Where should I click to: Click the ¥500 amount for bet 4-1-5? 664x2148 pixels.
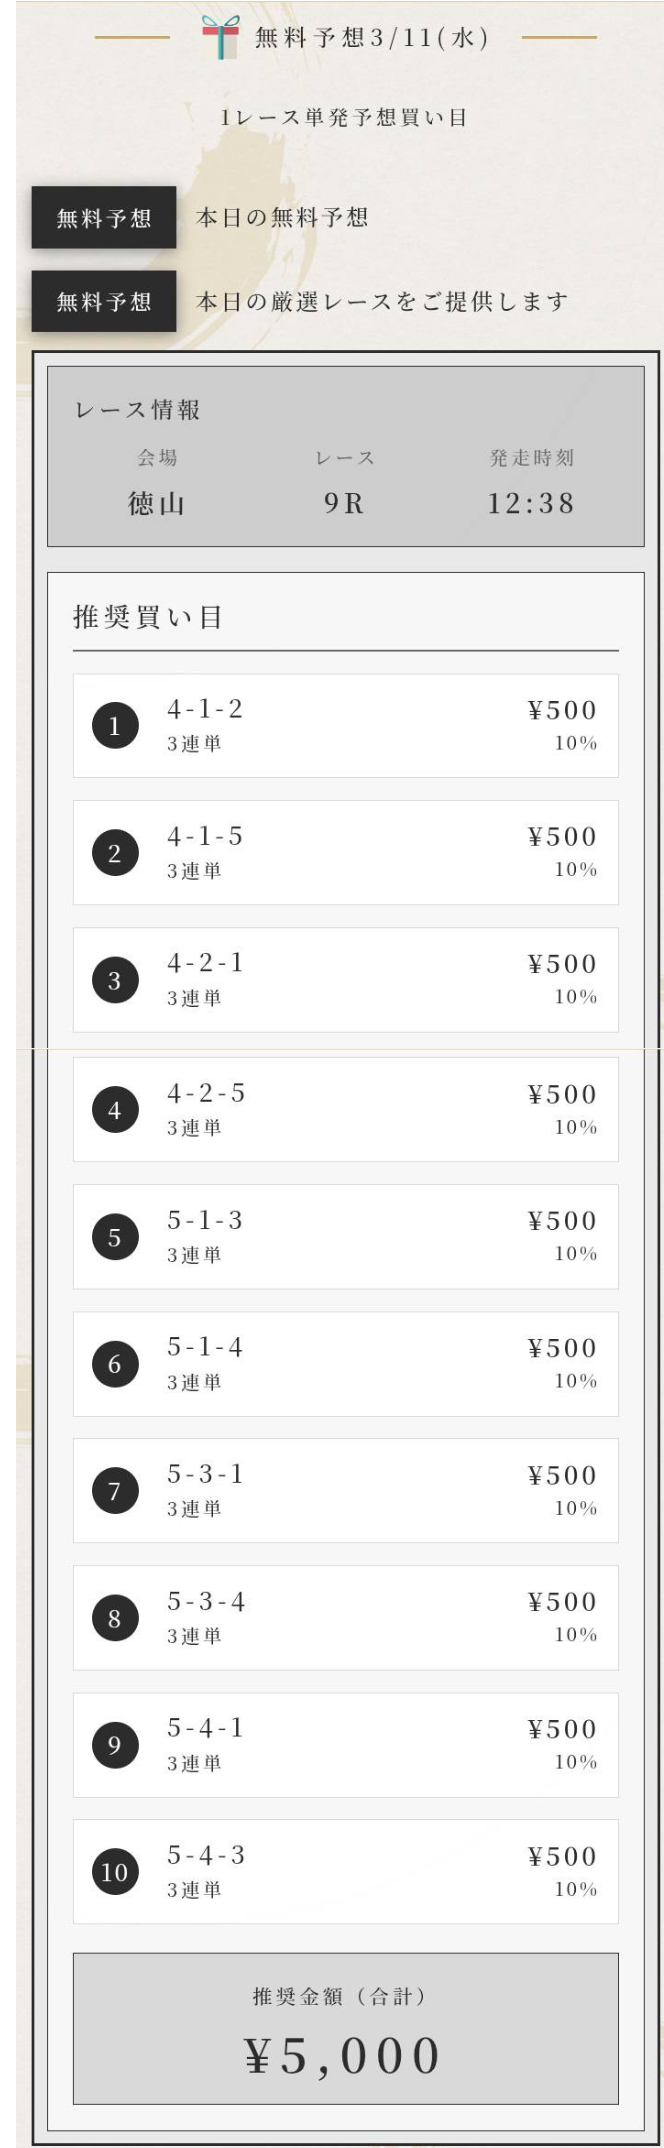(x=562, y=837)
